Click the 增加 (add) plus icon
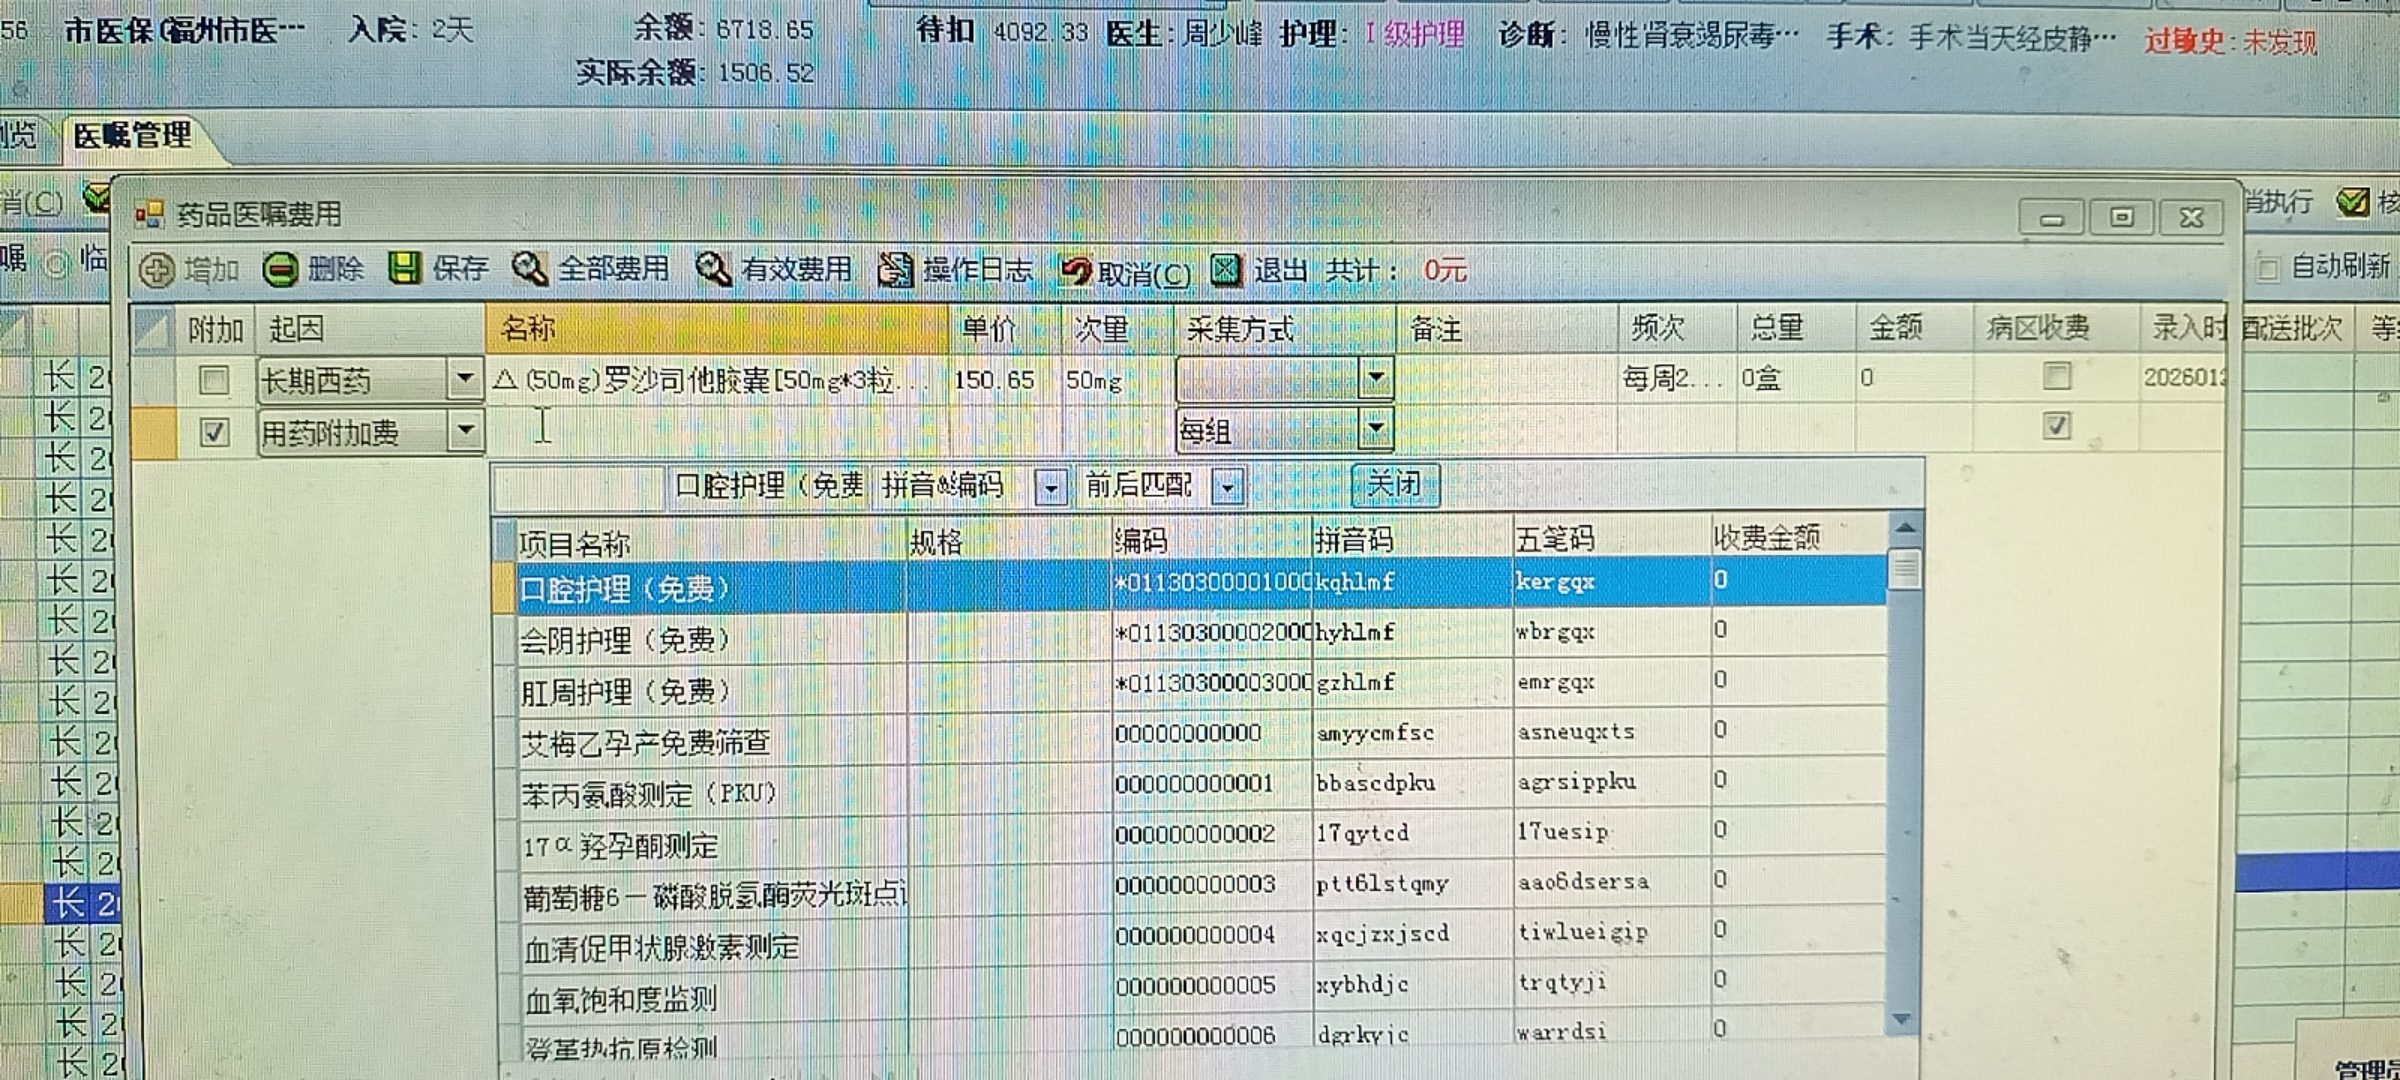The image size is (2400, 1080). point(157,271)
